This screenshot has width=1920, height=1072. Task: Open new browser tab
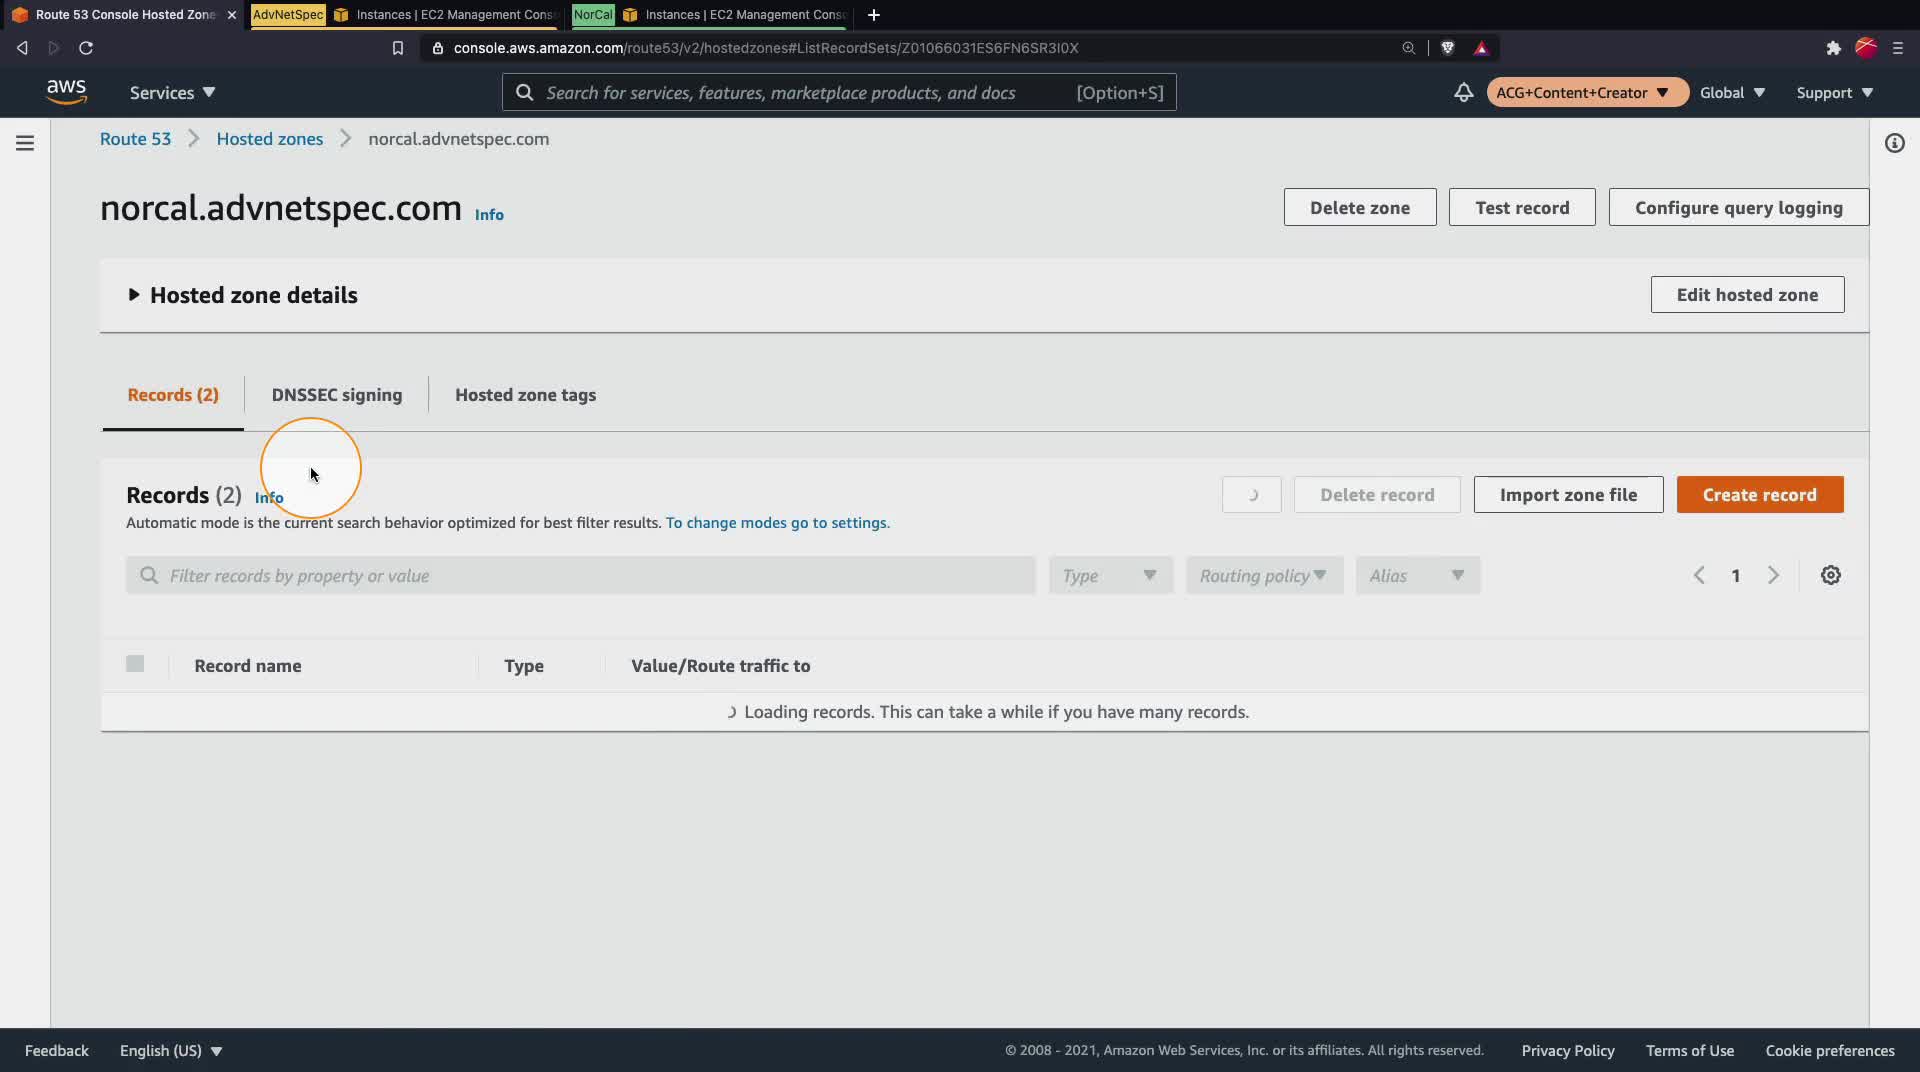[x=874, y=15]
